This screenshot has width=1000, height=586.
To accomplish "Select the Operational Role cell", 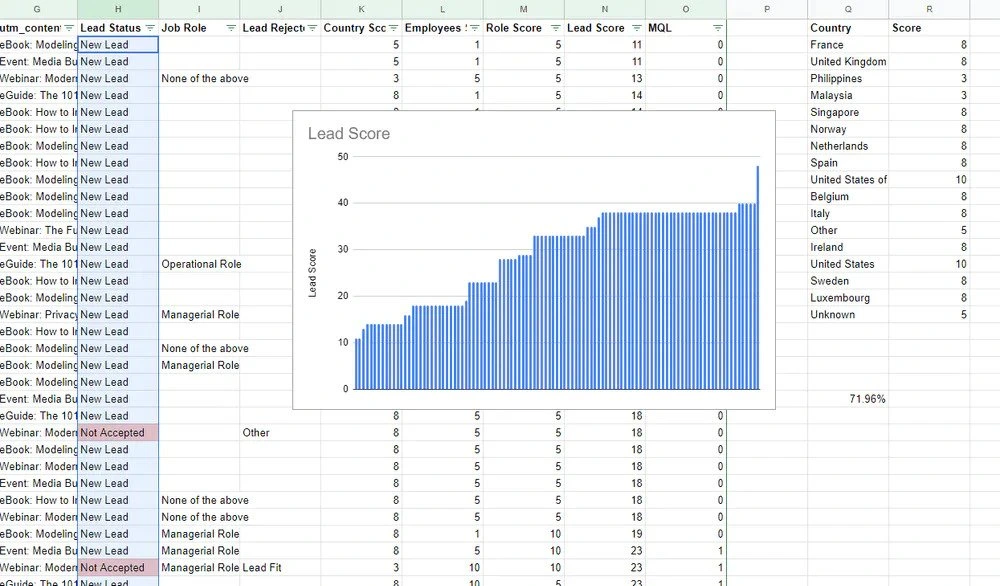I will tap(199, 264).
